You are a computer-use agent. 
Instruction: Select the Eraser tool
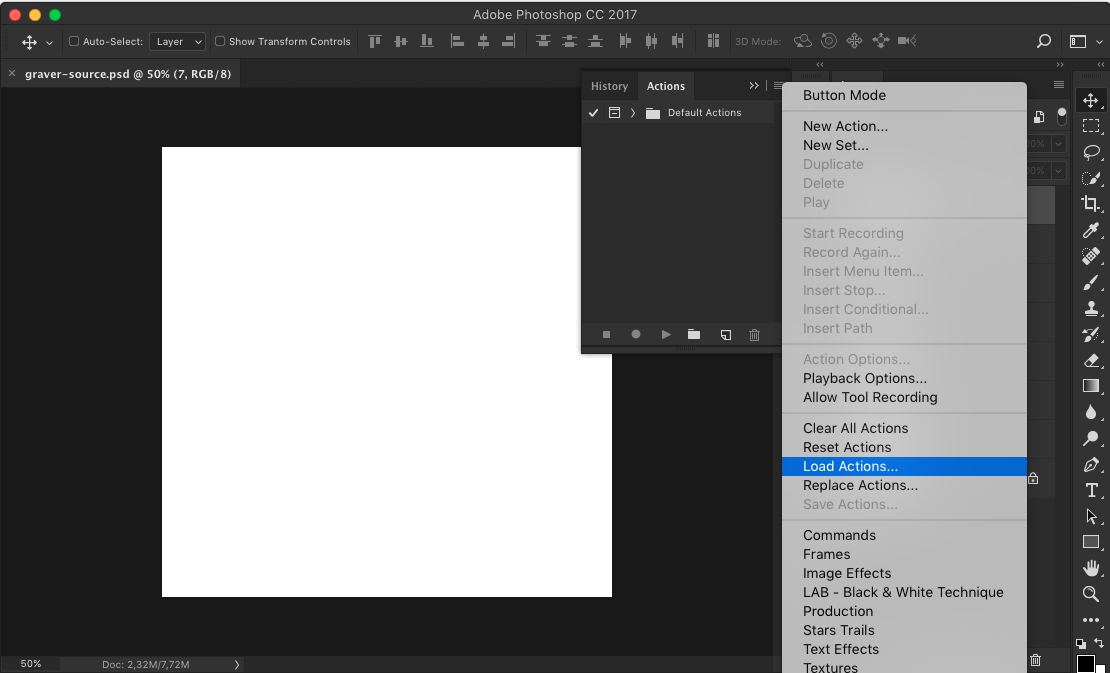pos(1091,360)
